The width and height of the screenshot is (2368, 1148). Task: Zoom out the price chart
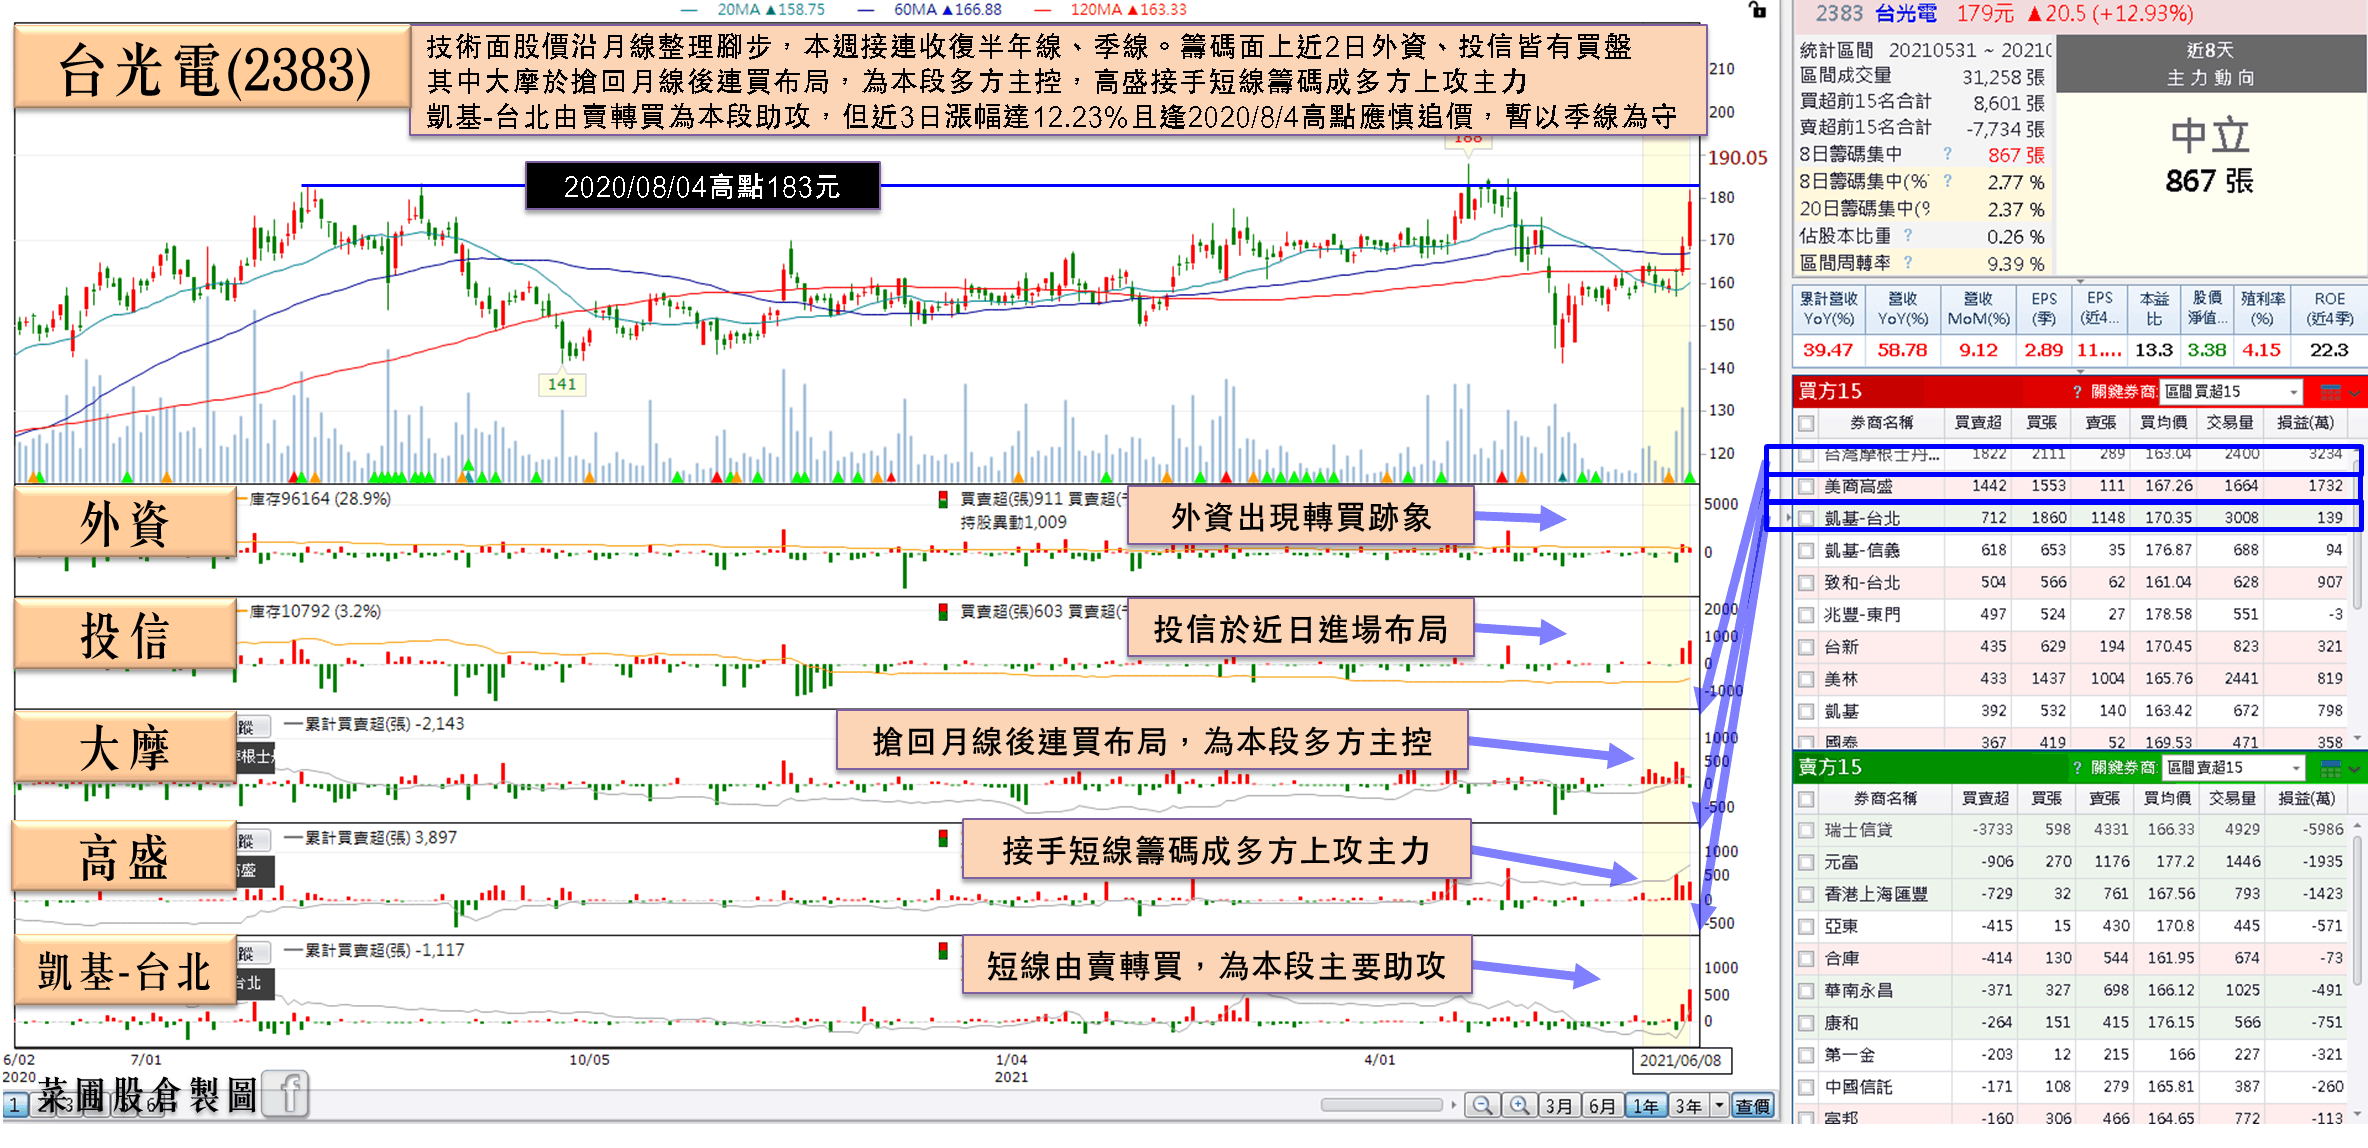(1482, 1105)
